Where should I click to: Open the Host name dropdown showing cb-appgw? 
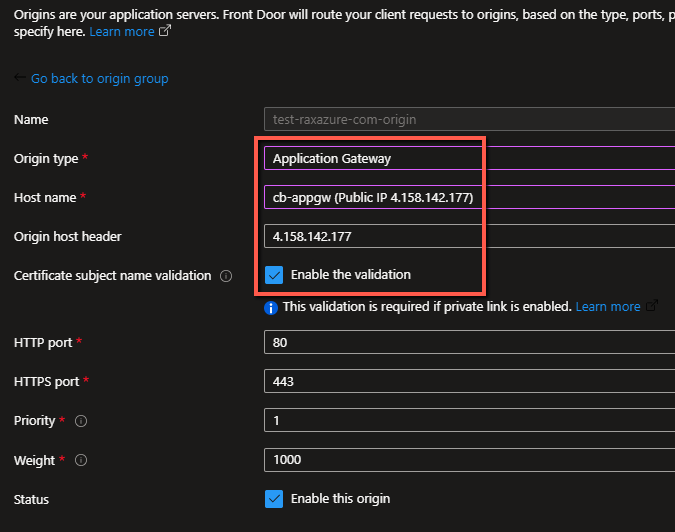pos(469,198)
